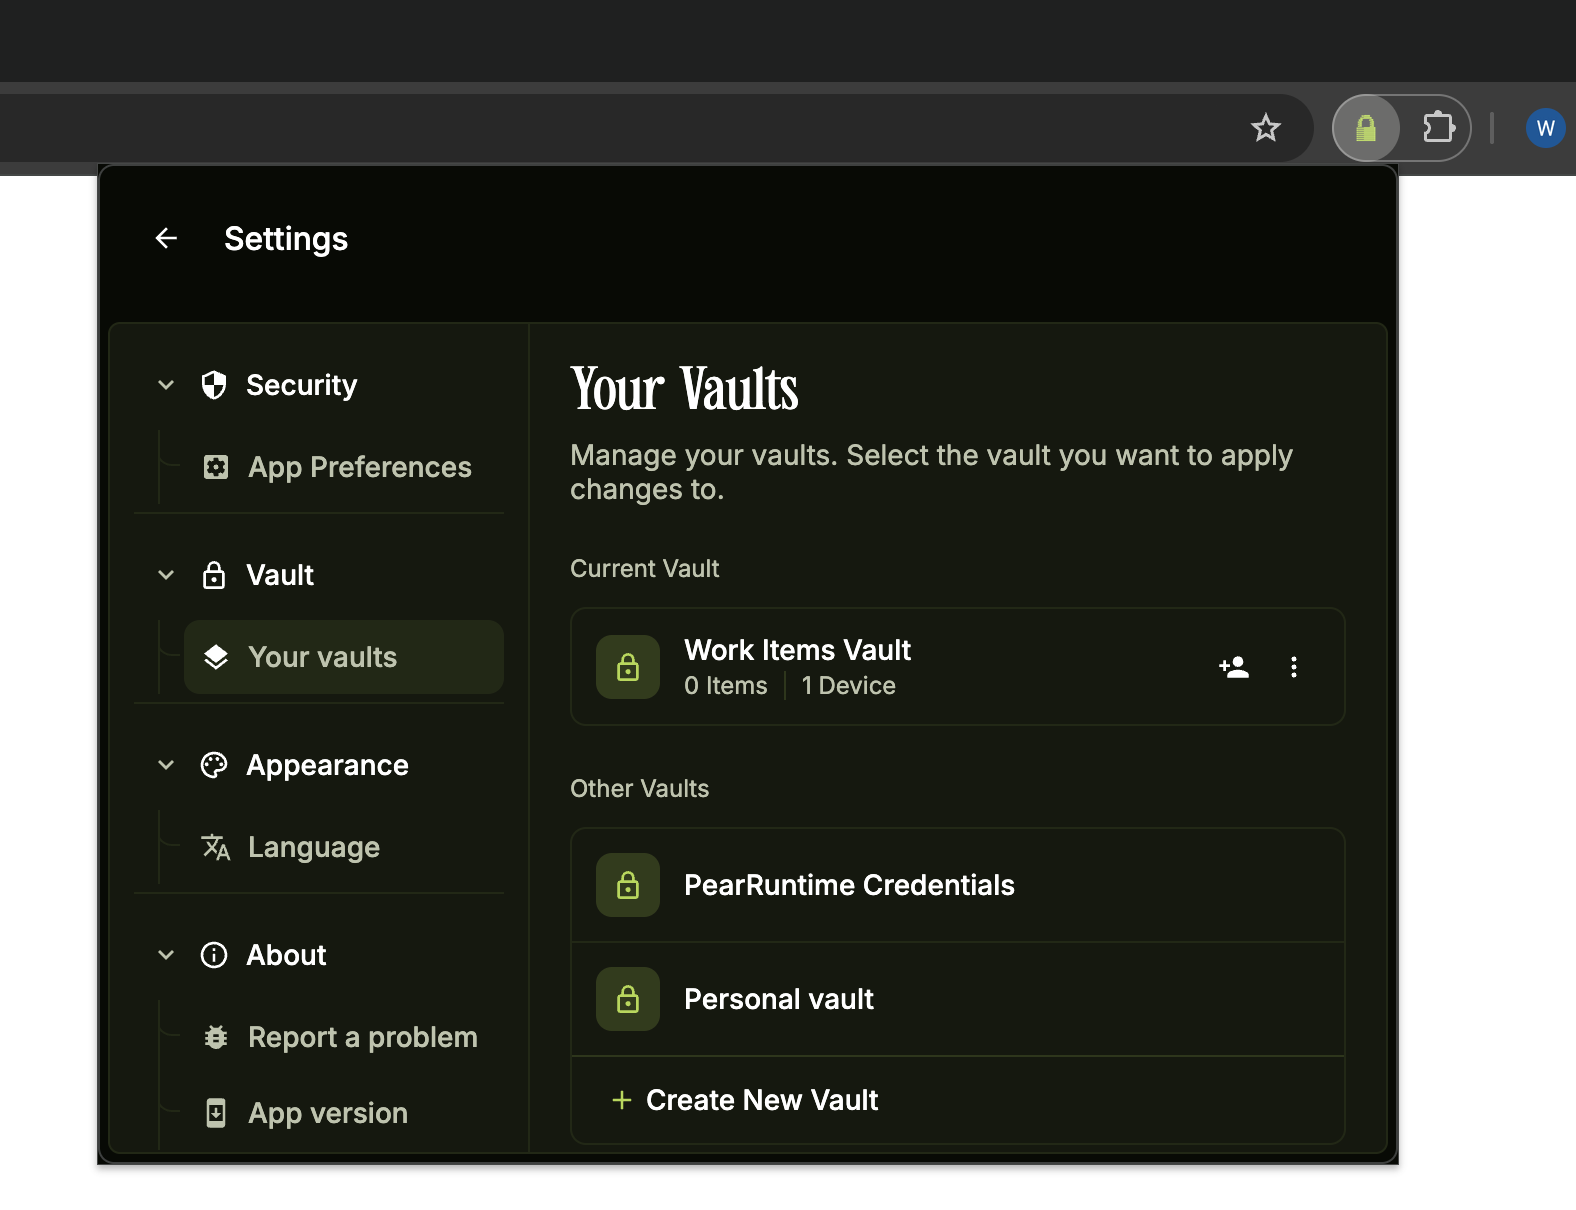Click the Personal vault lock icon
1576x1210 pixels.
628,999
